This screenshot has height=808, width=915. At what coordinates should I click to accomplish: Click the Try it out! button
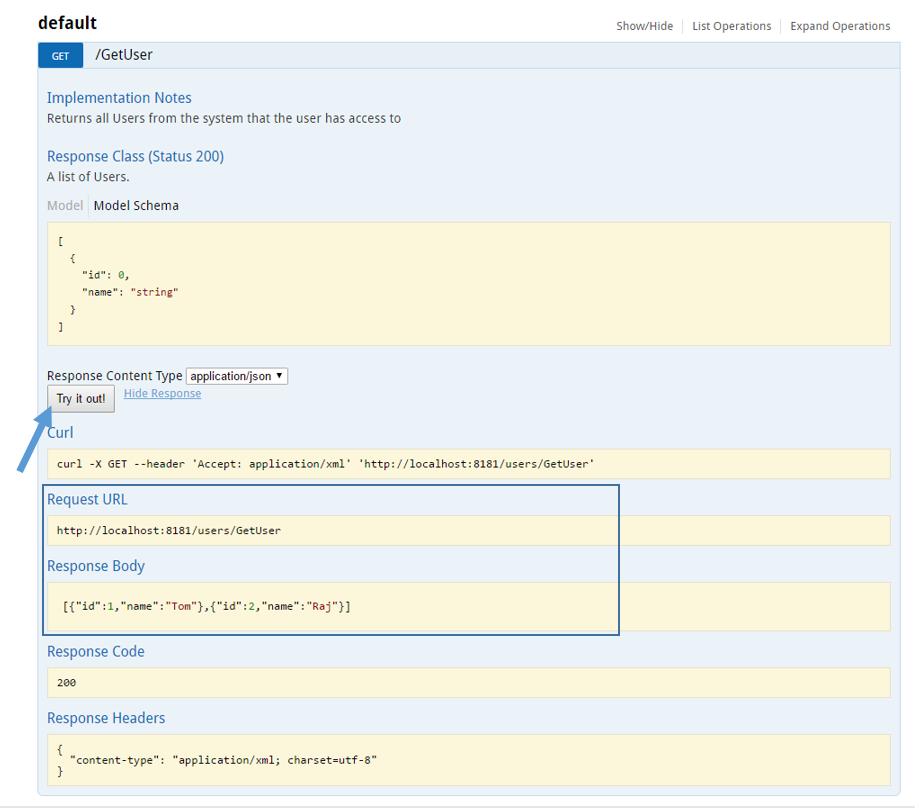pos(81,398)
